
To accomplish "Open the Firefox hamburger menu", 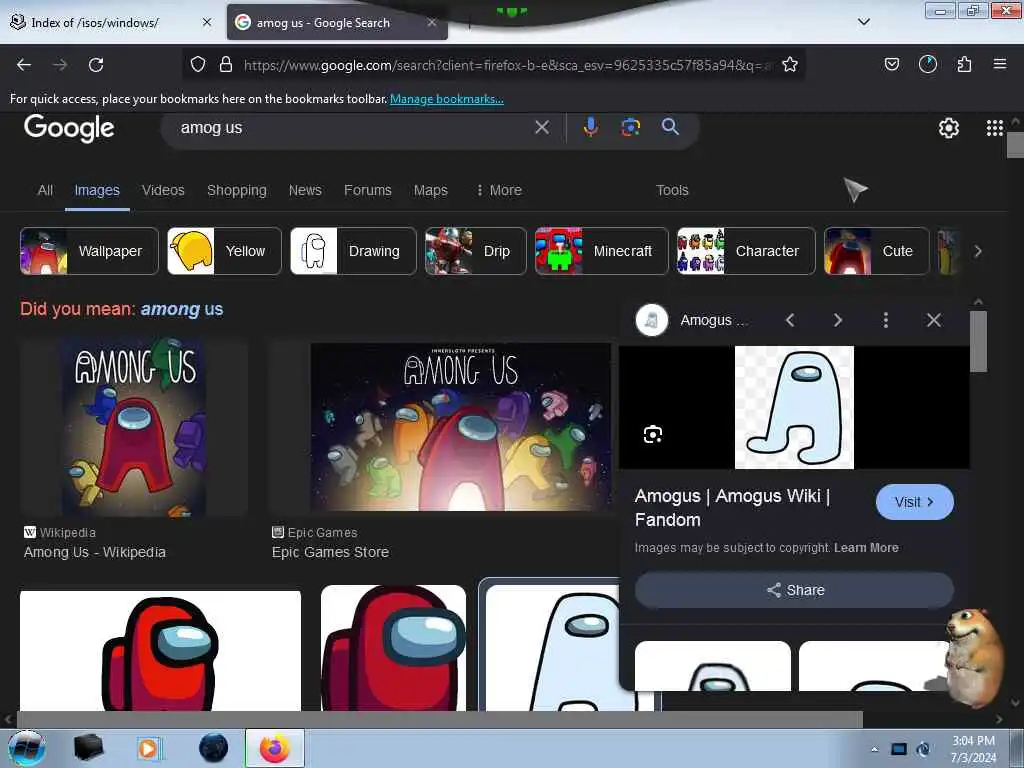I will click(1000, 64).
